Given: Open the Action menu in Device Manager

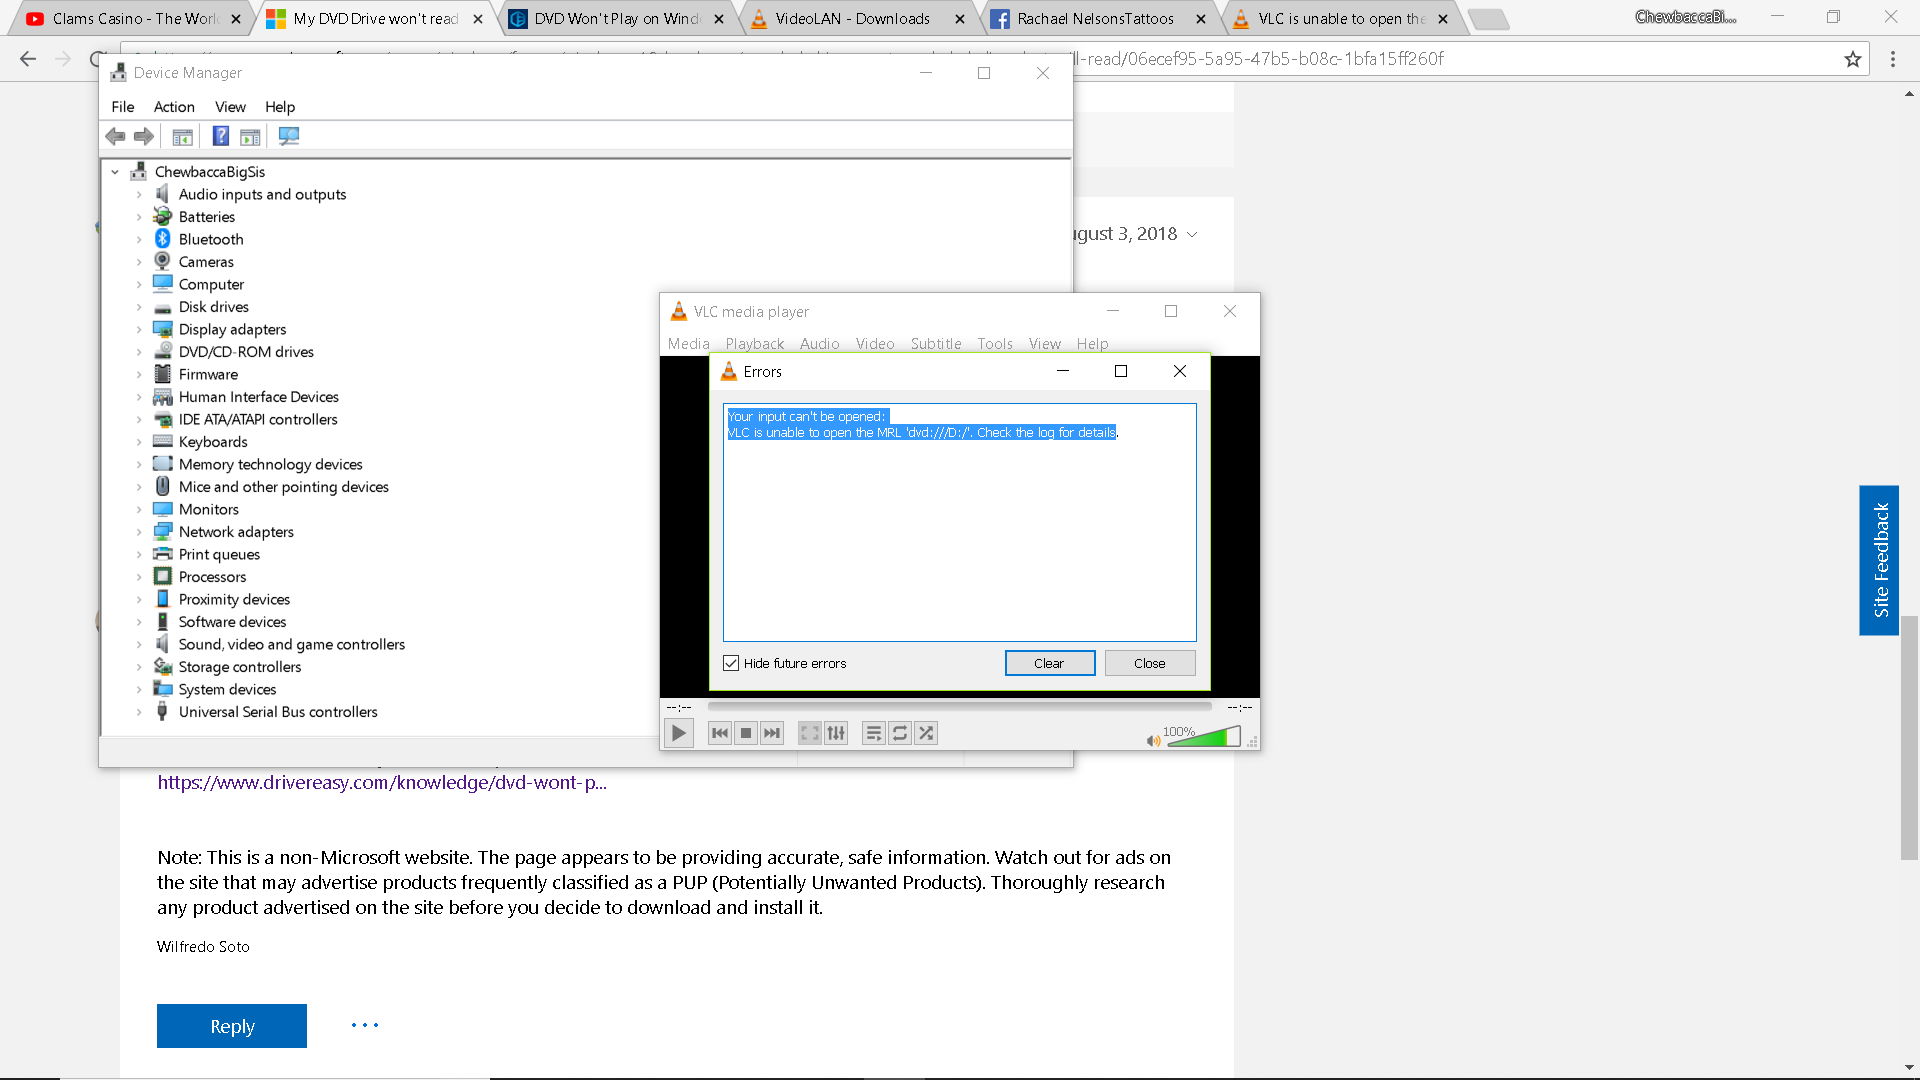Looking at the screenshot, I should click(174, 107).
